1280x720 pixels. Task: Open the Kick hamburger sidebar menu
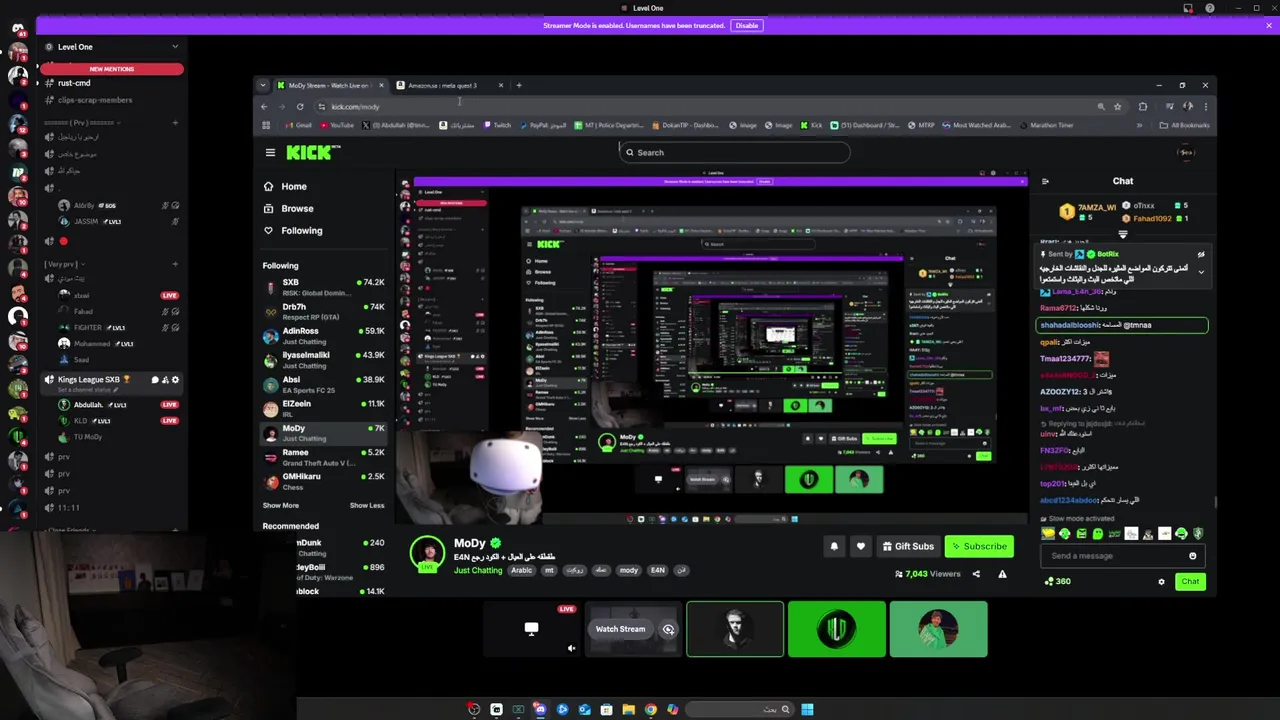coord(270,152)
